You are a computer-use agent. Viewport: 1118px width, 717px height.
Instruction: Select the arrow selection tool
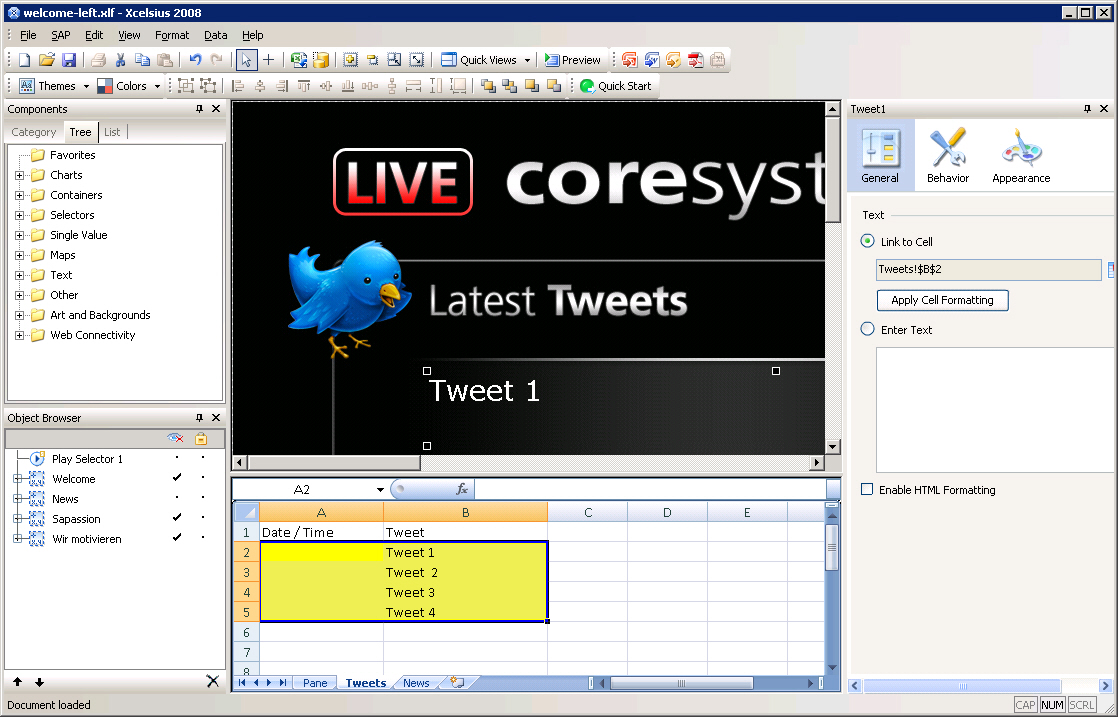pyautogui.click(x=246, y=60)
